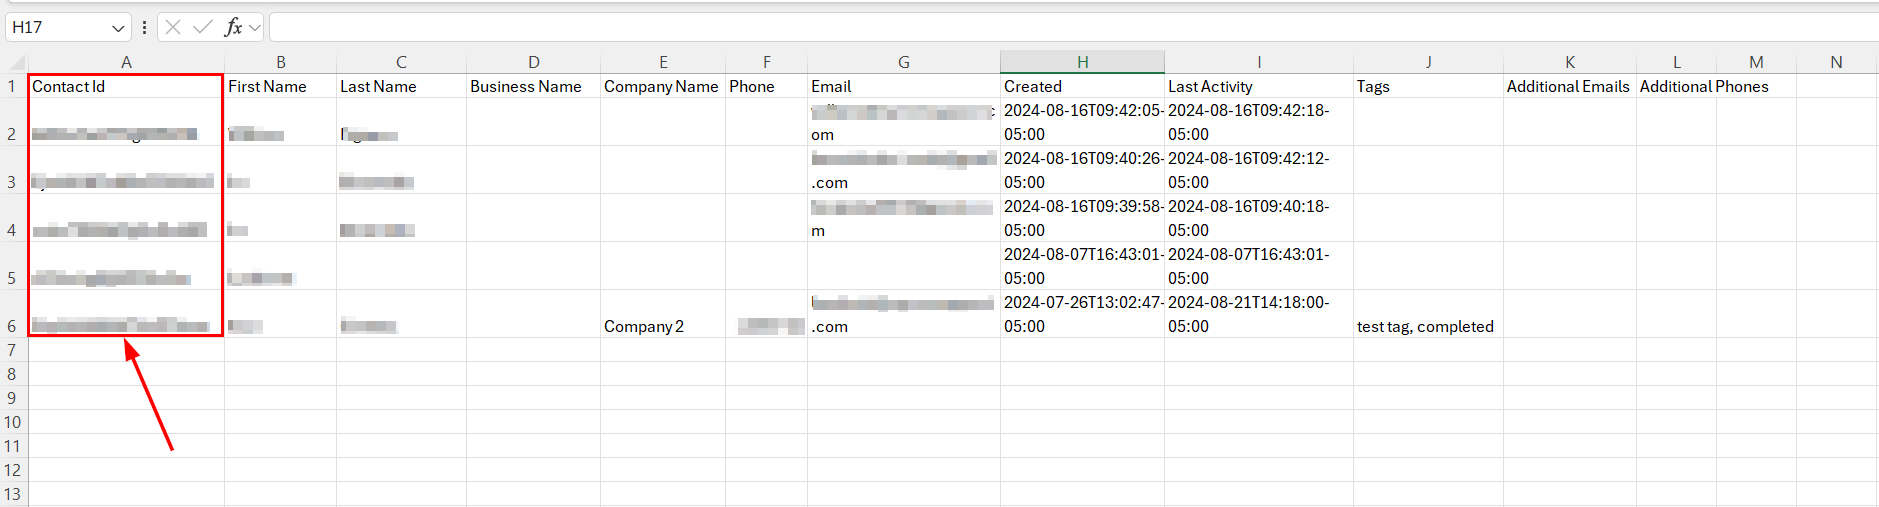The width and height of the screenshot is (1879, 507).
Task: Select row 1 header
Action: 13,86
